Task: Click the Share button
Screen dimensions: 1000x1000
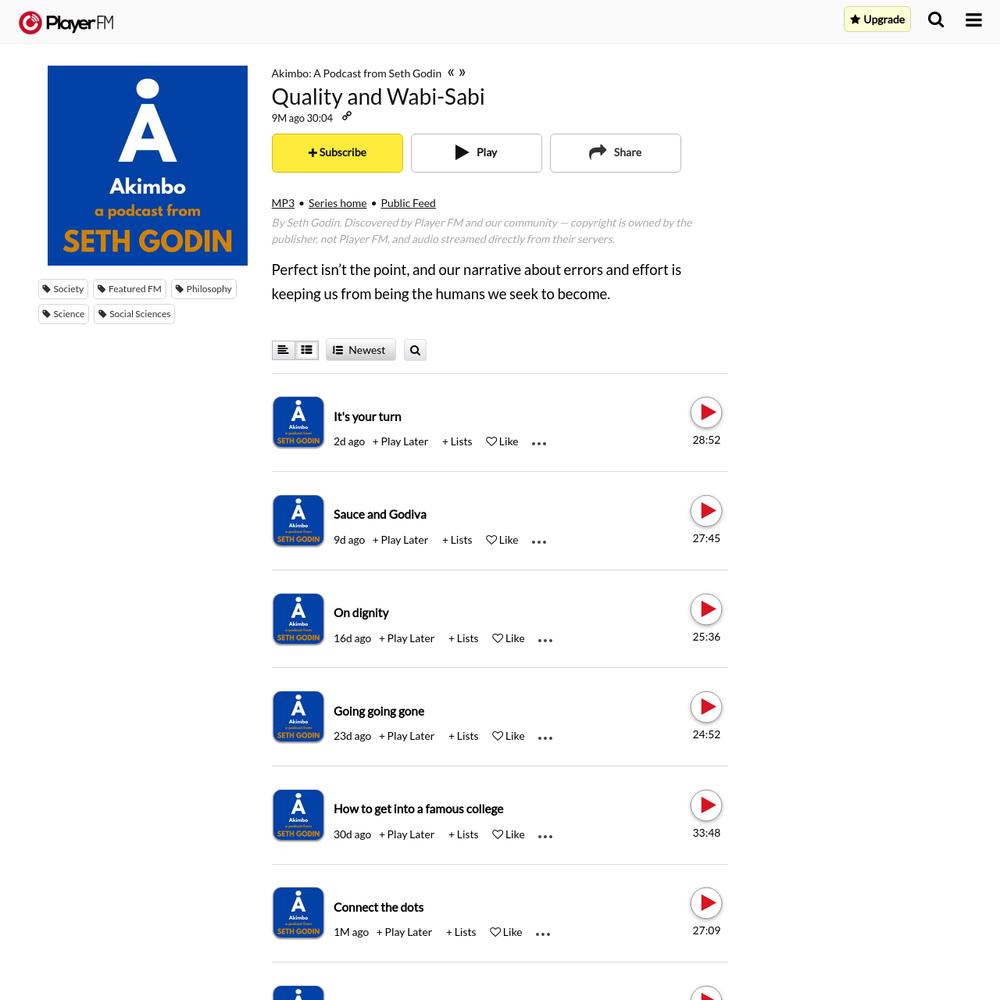Action: (615, 152)
